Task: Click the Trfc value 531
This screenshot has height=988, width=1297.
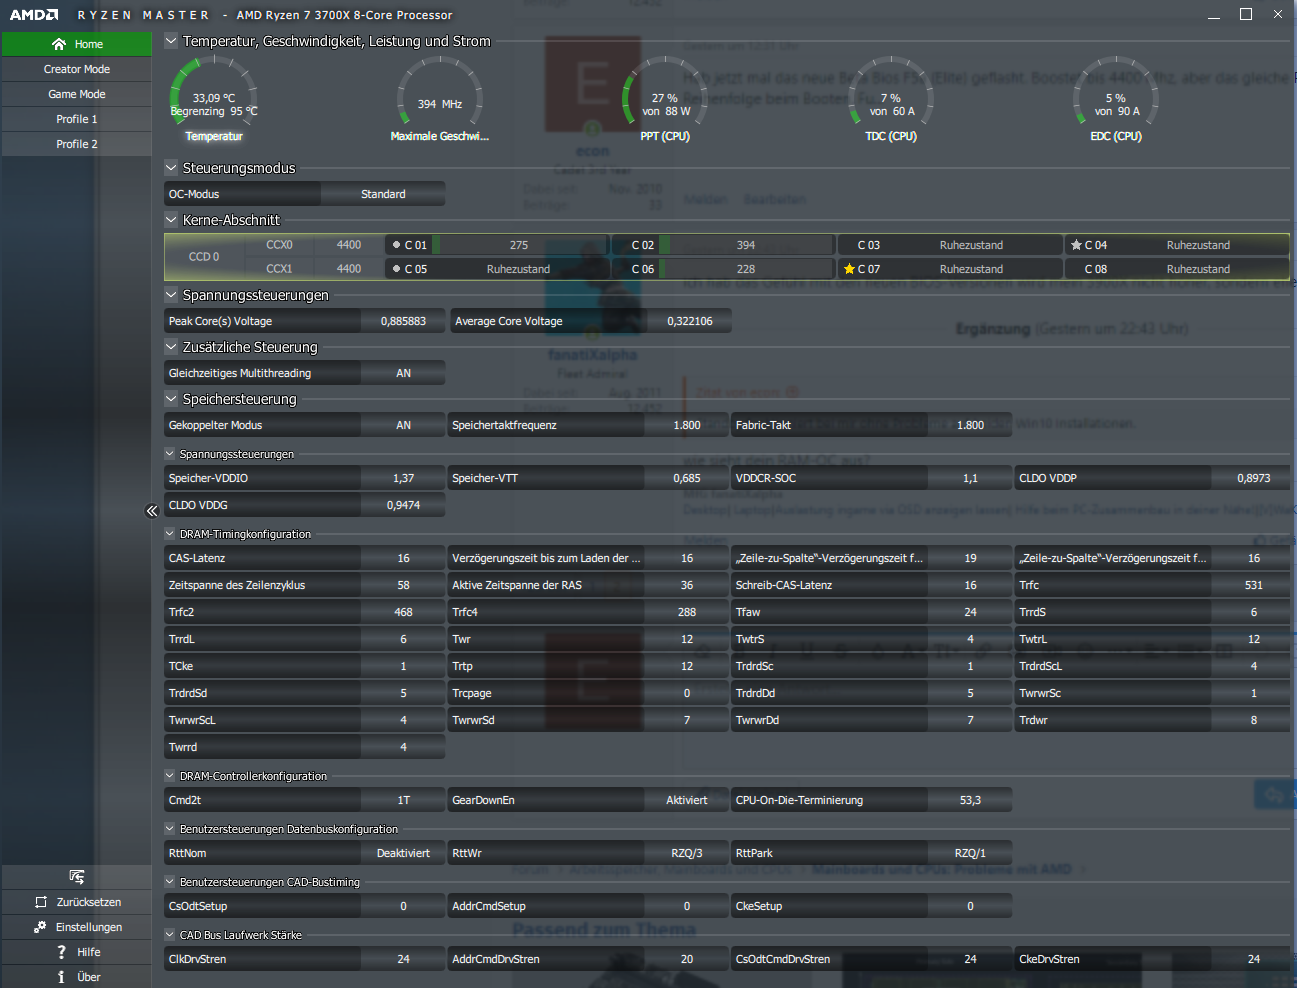Action: point(1254,585)
